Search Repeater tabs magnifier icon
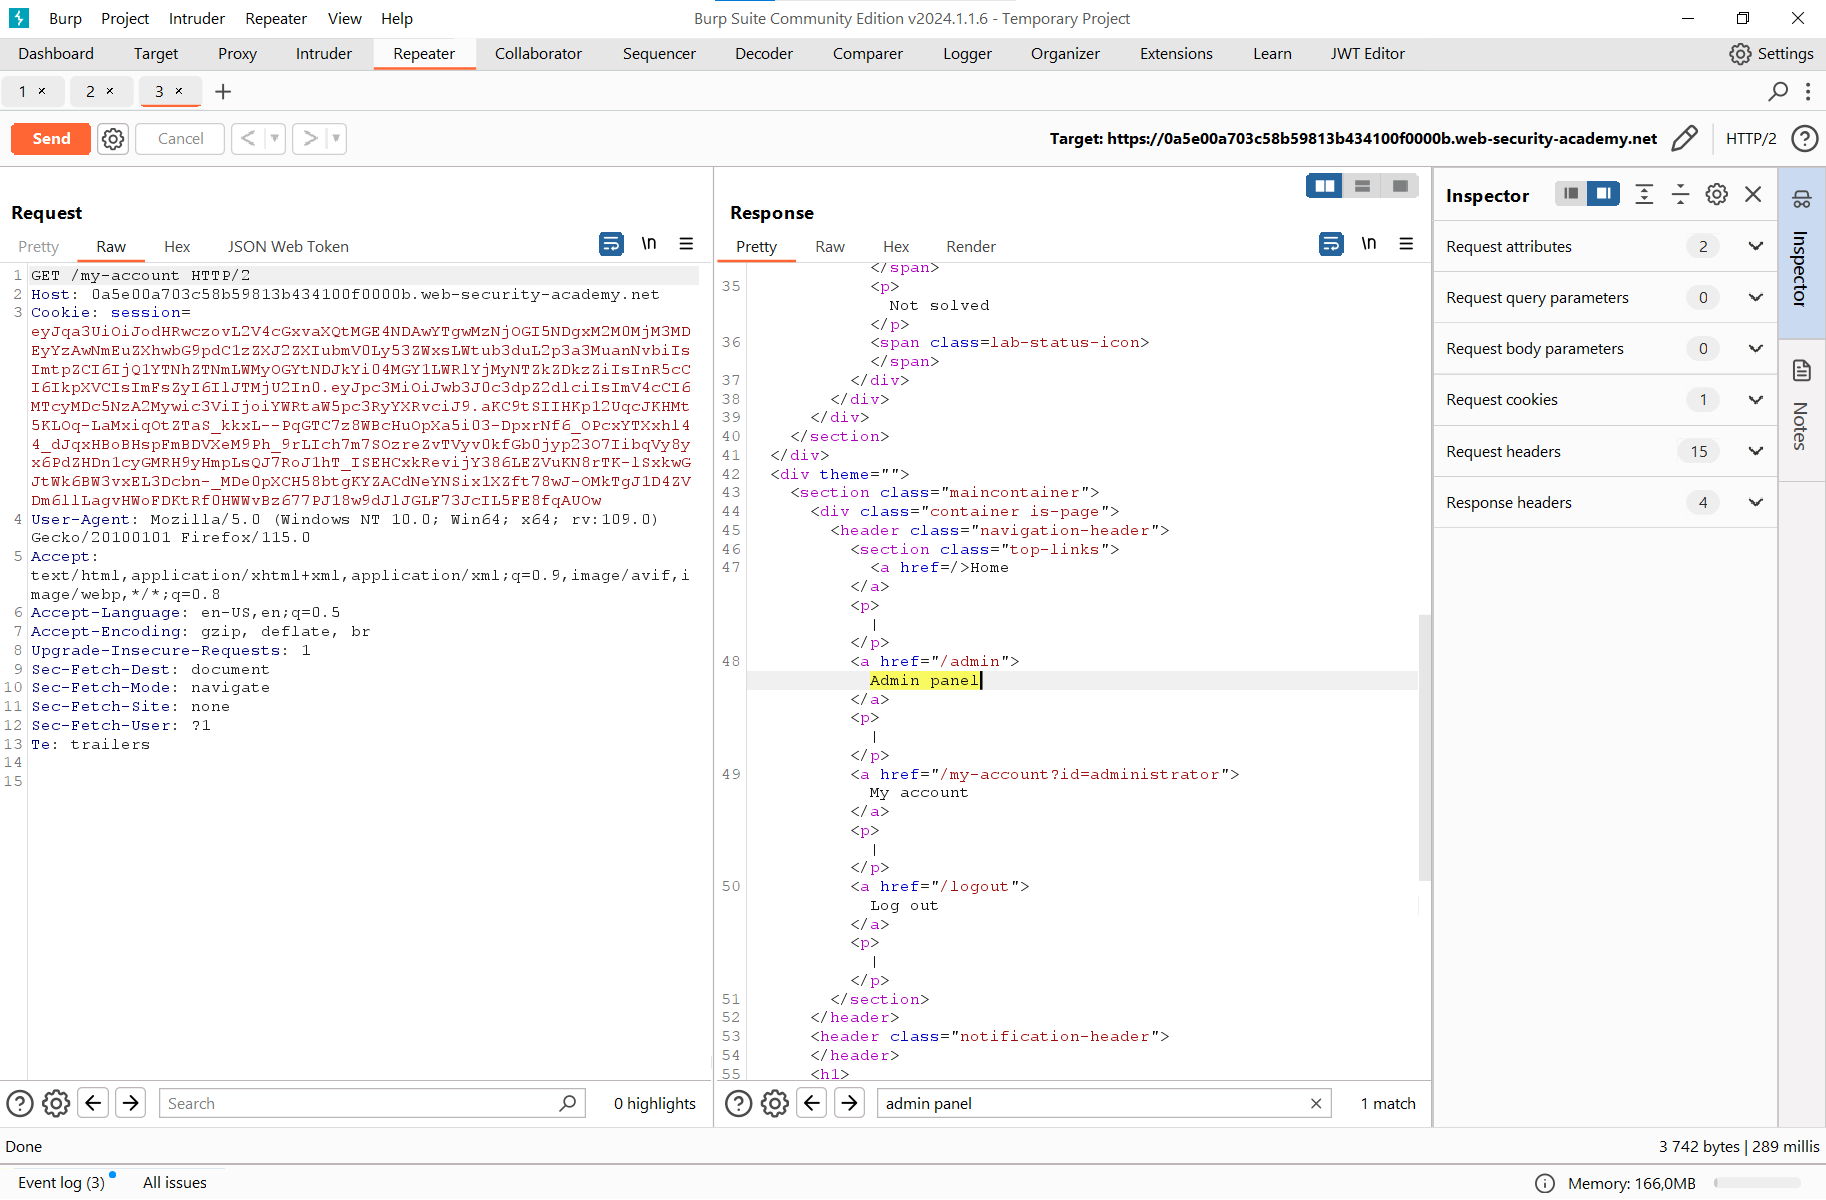The height and width of the screenshot is (1200, 1826). (x=1778, y=91)
